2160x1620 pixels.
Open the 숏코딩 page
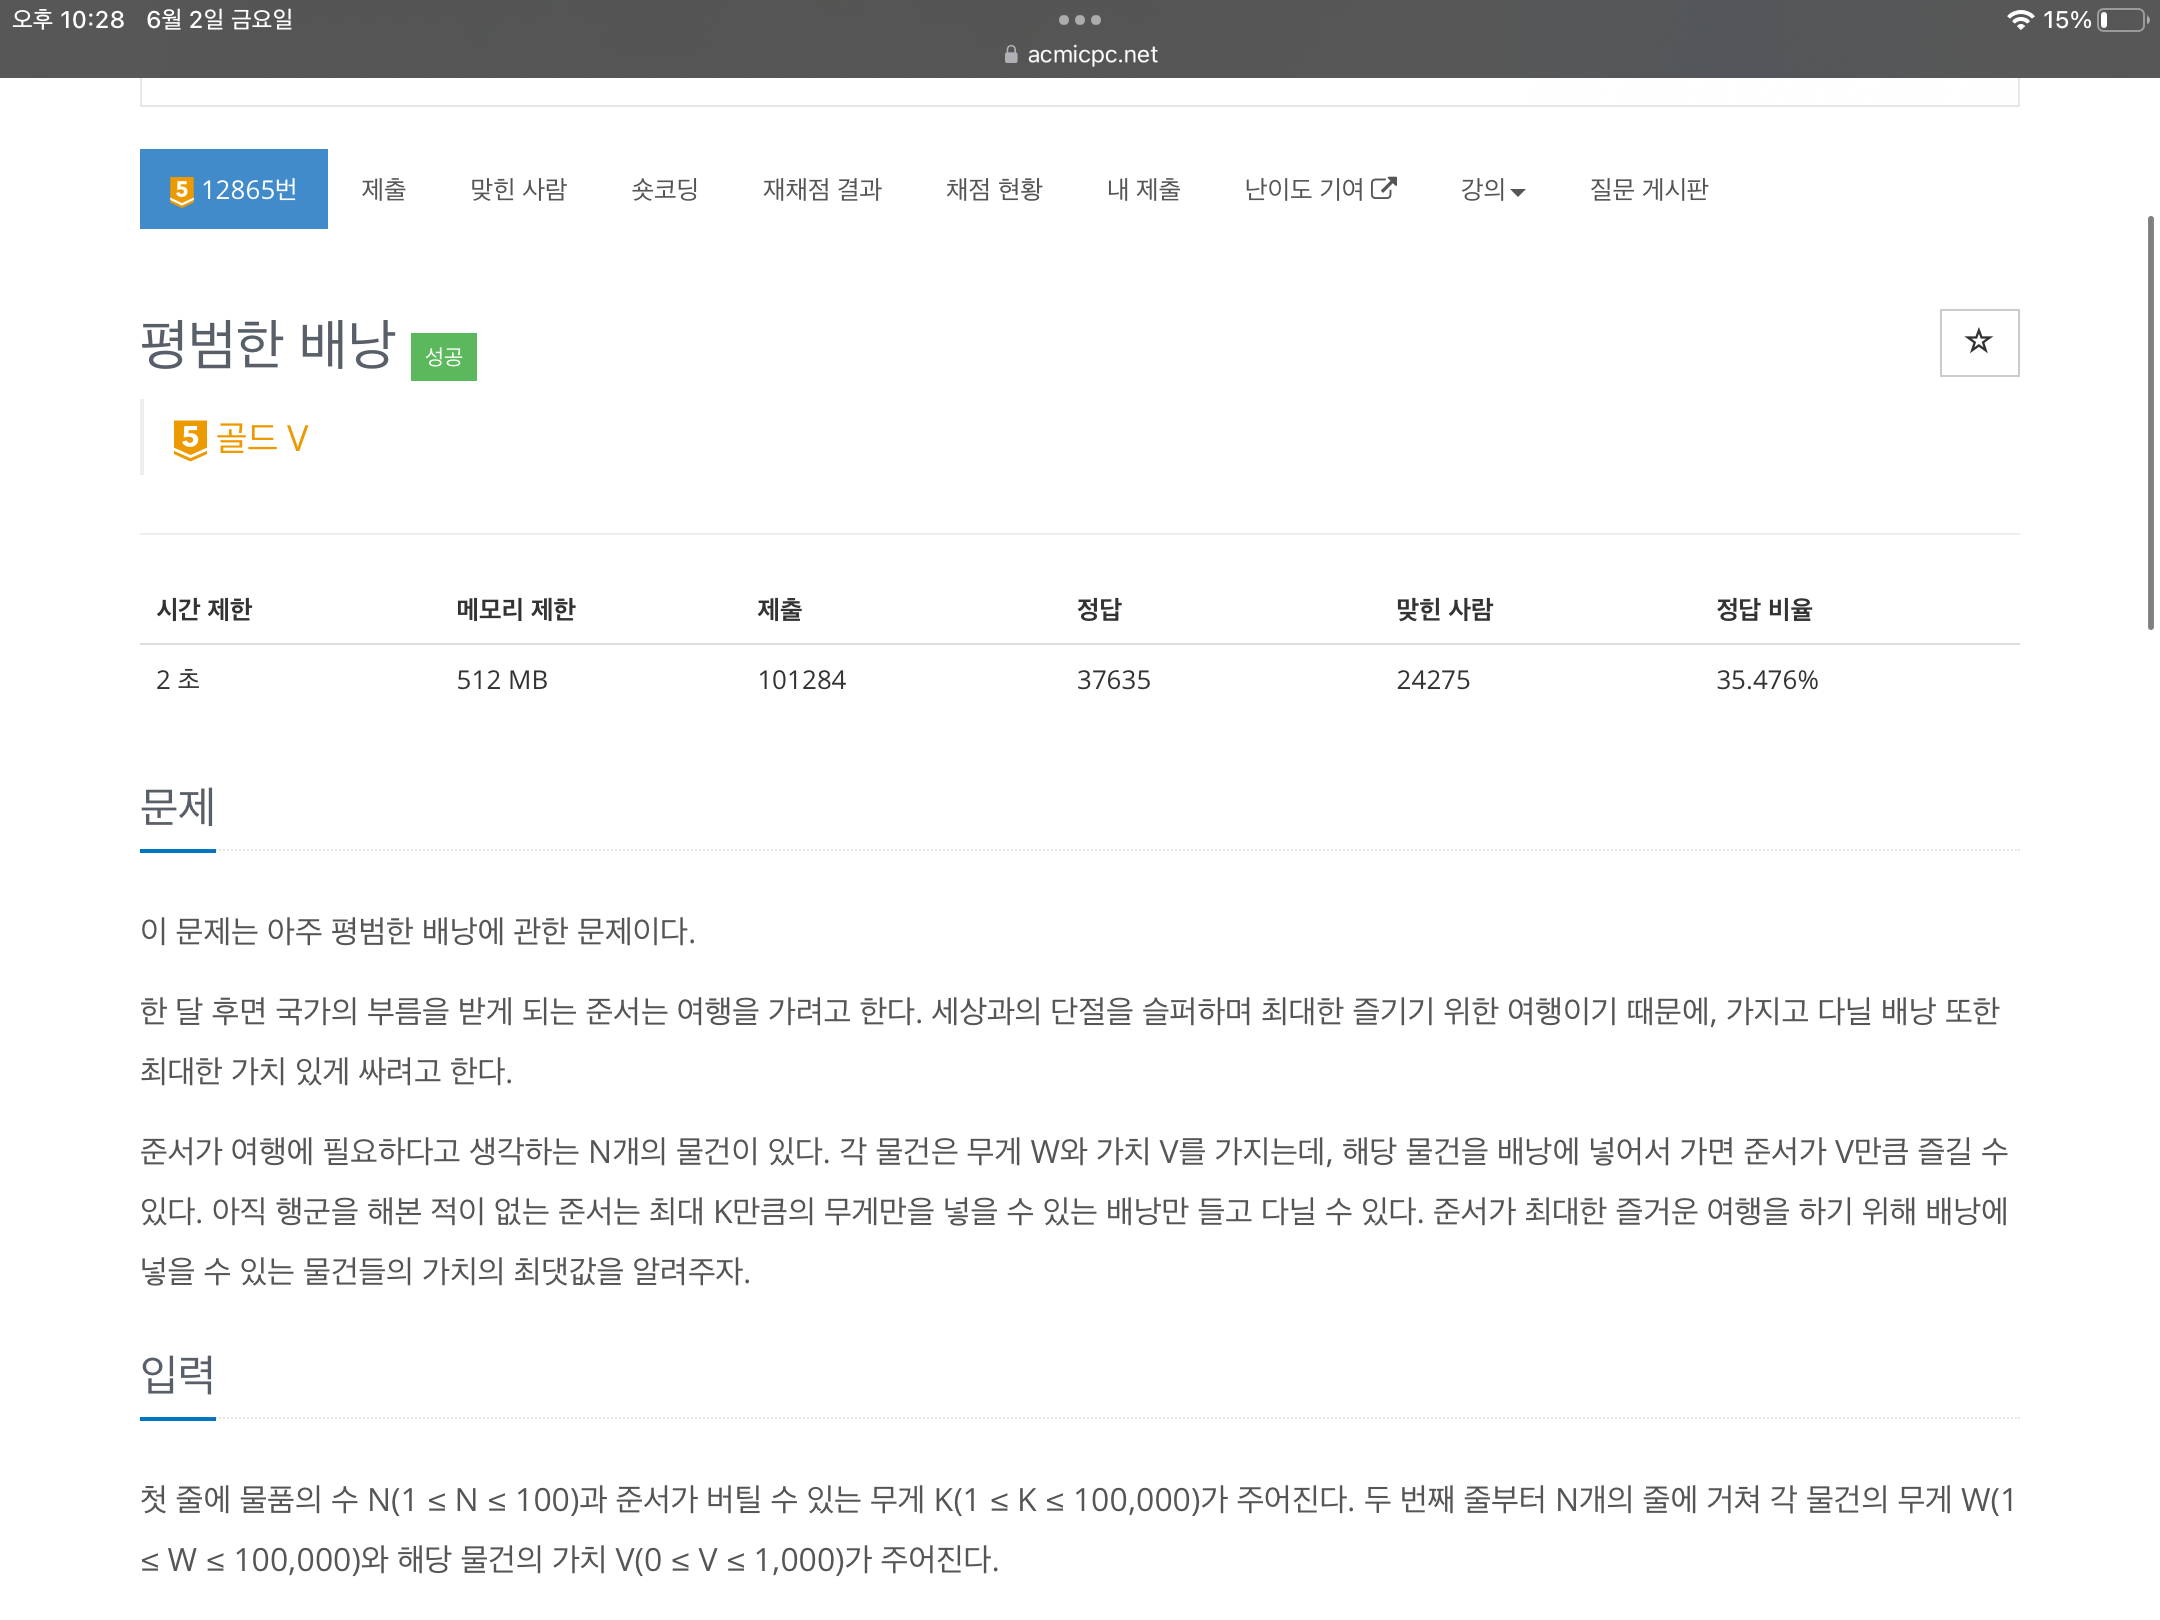666,189
